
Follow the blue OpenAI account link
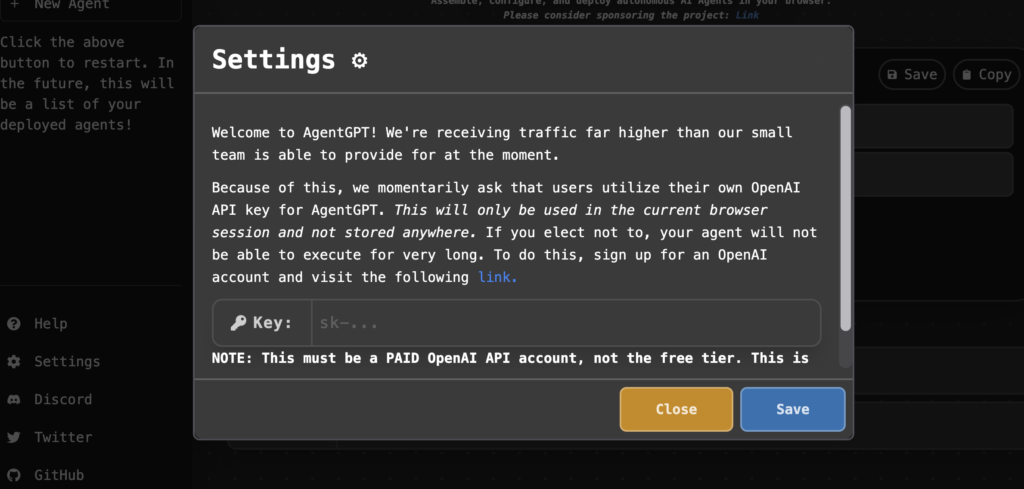(497, 278)
